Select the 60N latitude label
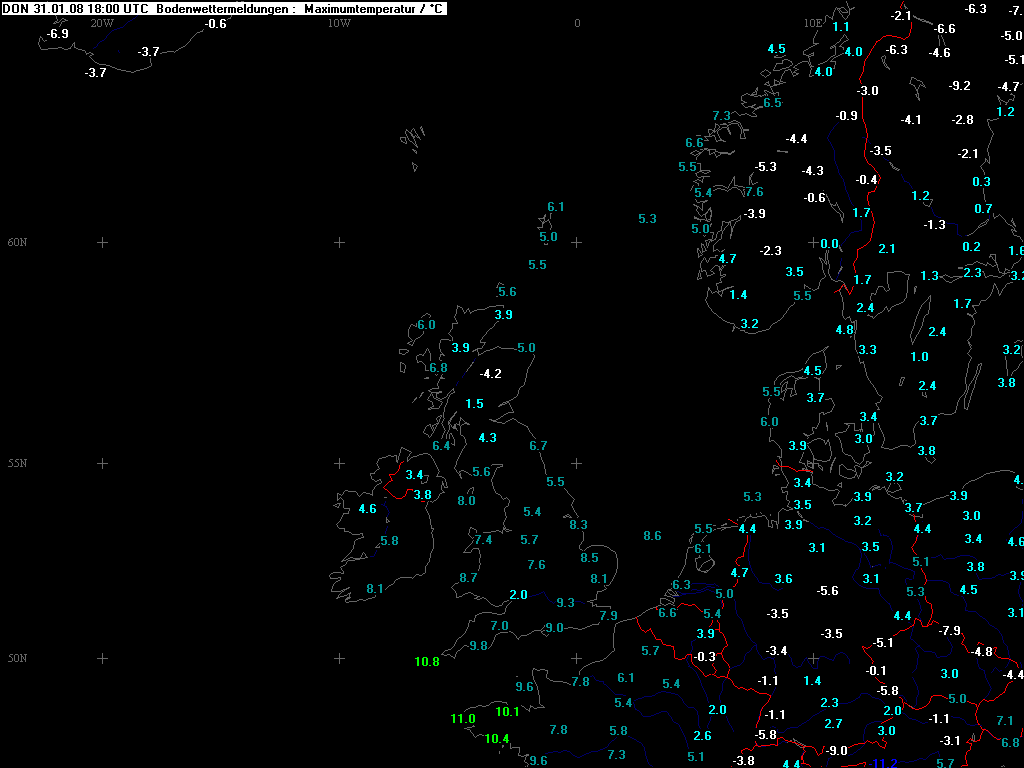The width and height of the screenshot is (1024, 768). [x=18, y=242]
